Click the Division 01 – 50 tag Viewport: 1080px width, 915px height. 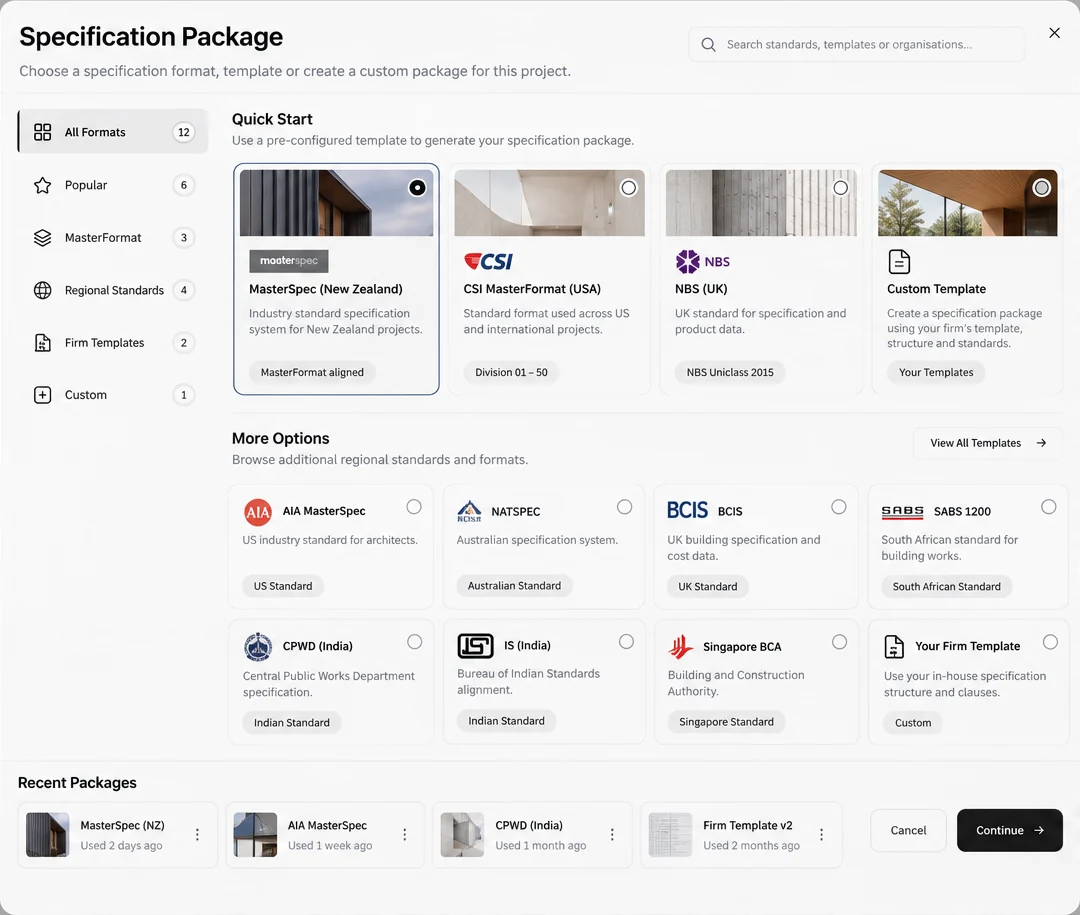[x=511, y=372]
